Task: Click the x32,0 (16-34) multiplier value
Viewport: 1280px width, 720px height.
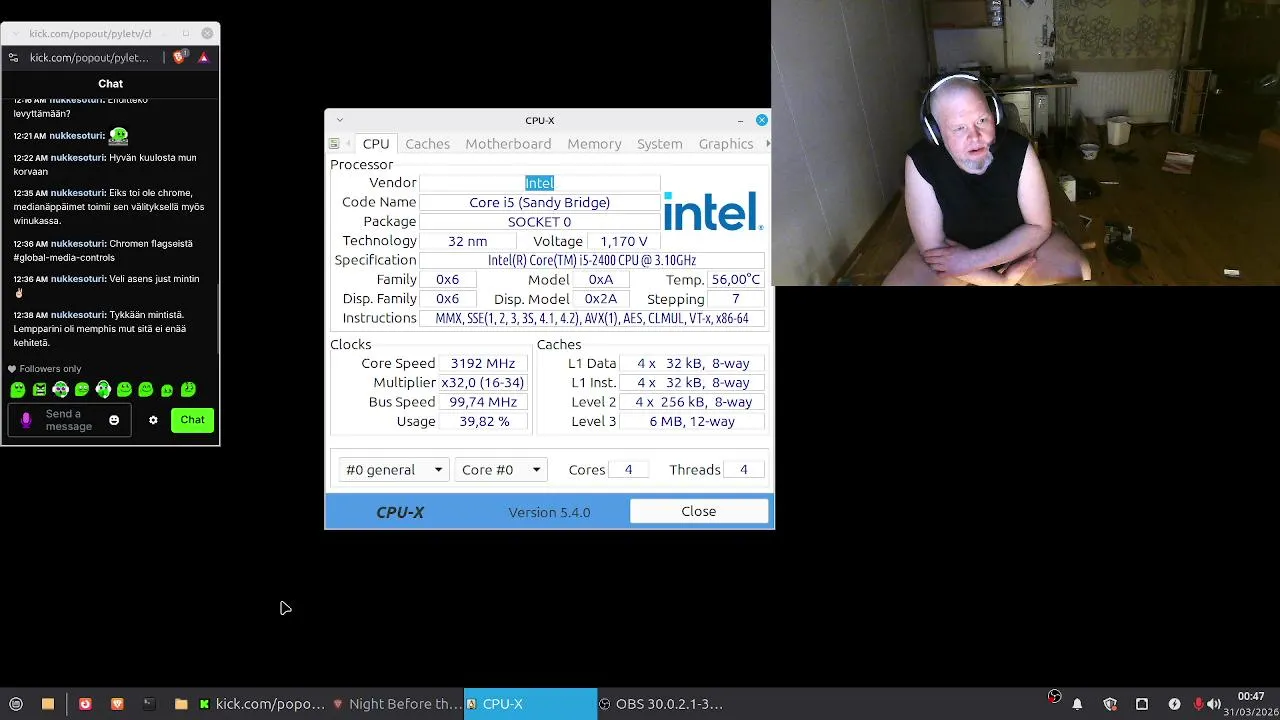Action: click(483, 383)
